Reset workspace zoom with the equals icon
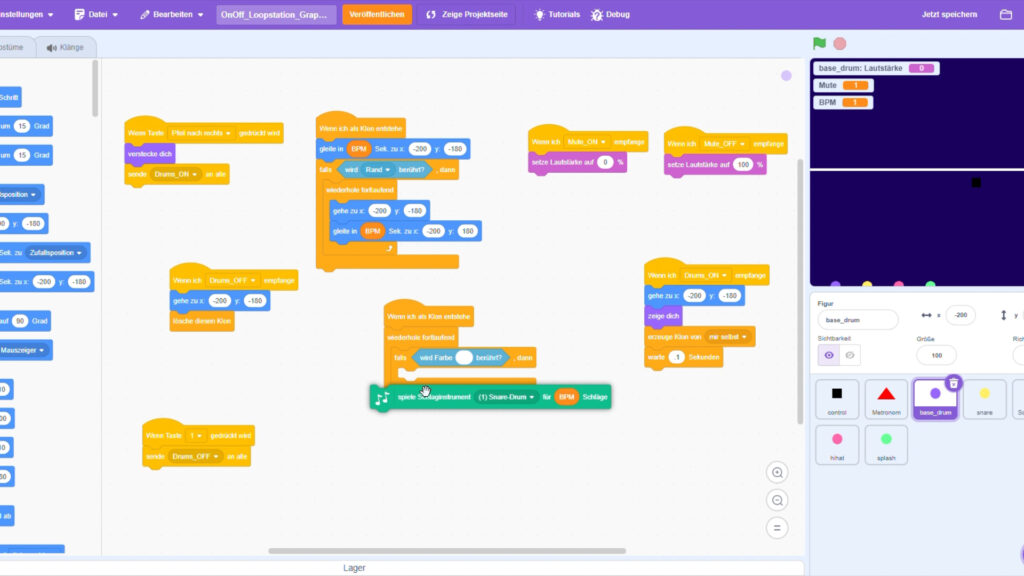This screenshot has width=1024, height=576. tap(777, 527)
